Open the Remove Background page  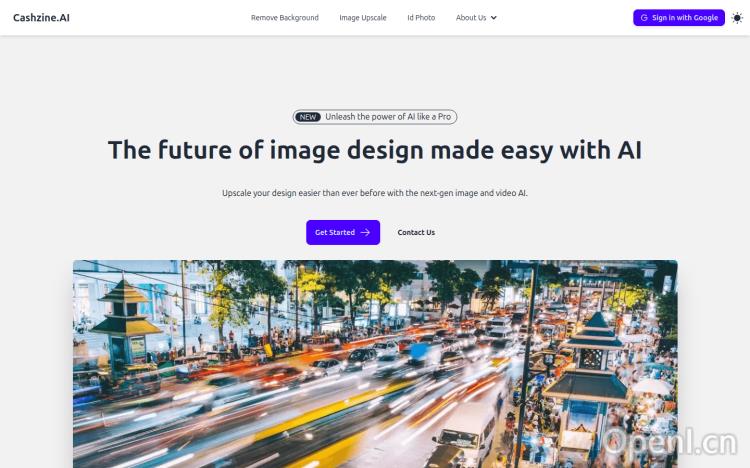(284, 18)
